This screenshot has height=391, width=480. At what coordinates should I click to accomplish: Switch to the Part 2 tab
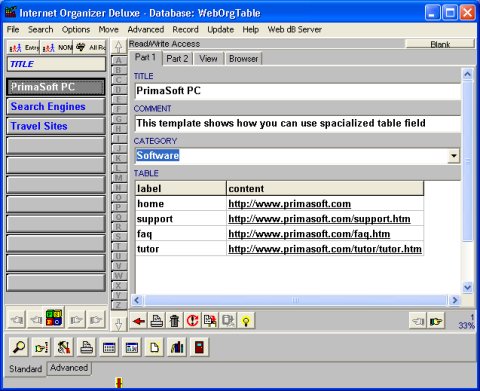click(x=177, y=59)
